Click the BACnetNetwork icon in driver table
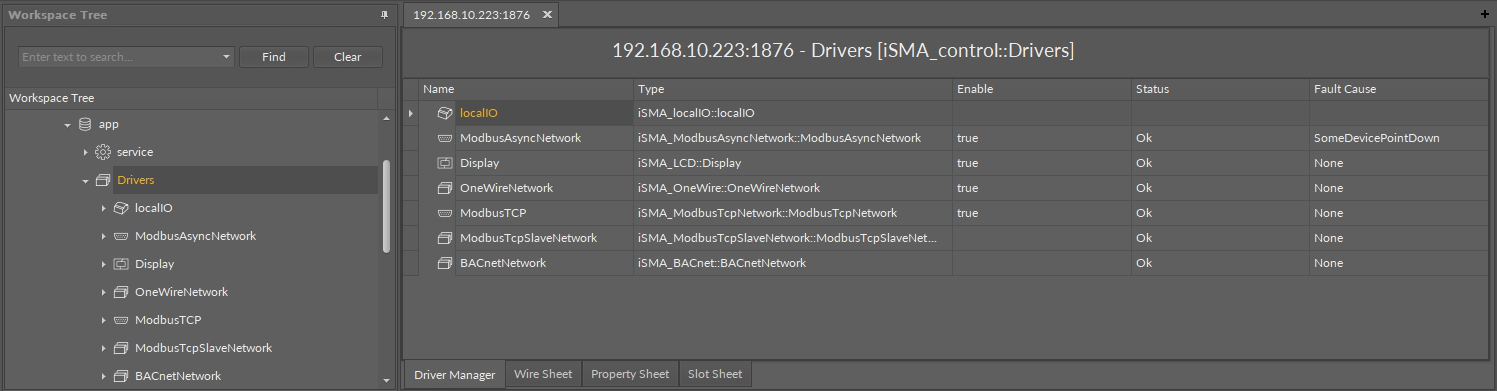The width and height of the screenshot is (1497, 391). pyautogui.click(x=445, y=263)
